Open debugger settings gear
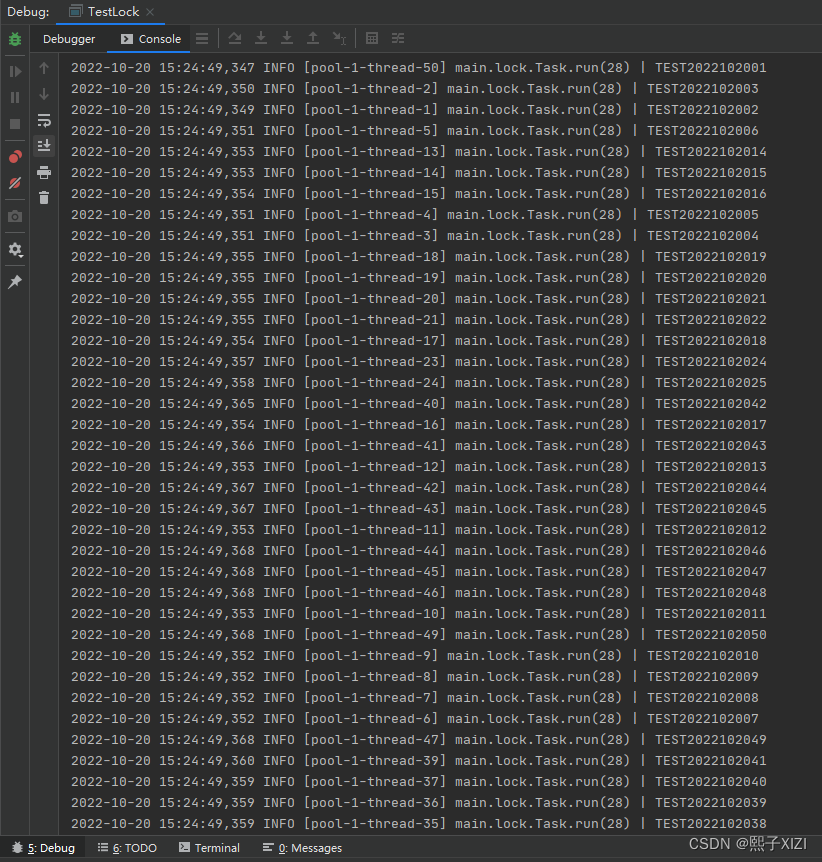Image resolution: width=822 pixels, height=862 pixels. click(15, 250)
